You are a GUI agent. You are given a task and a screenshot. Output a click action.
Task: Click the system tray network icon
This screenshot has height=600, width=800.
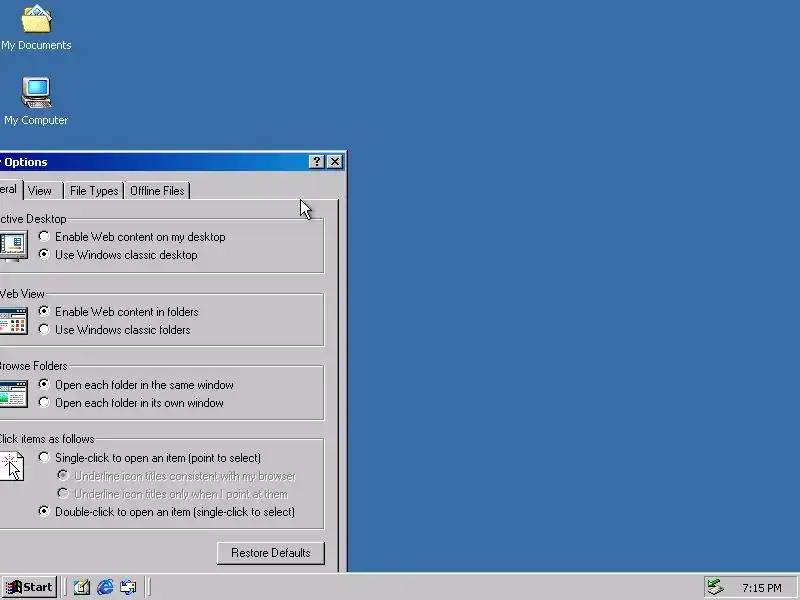715,587
